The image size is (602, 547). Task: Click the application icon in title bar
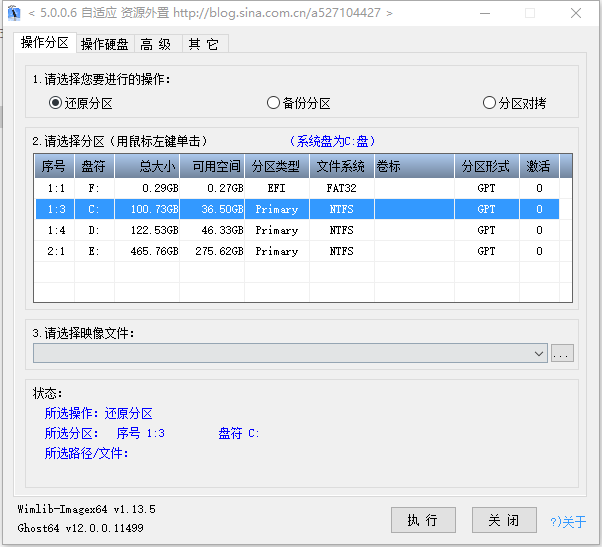pos(14,13)
